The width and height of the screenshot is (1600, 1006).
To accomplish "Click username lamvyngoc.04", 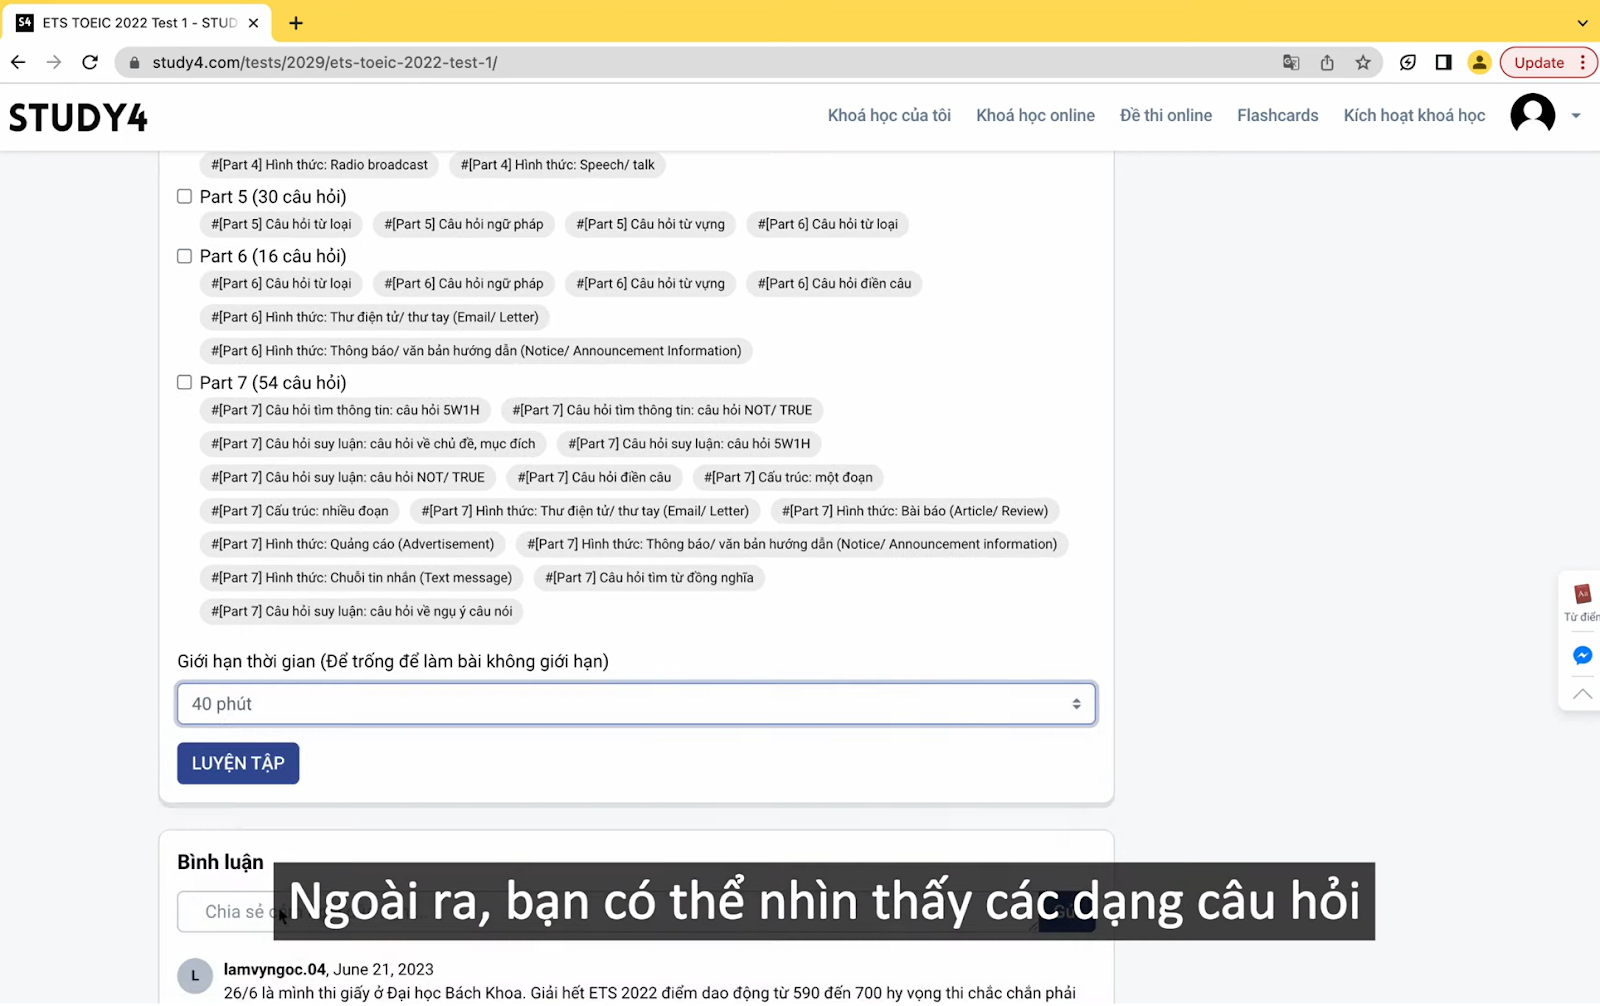I will point(275,969).
